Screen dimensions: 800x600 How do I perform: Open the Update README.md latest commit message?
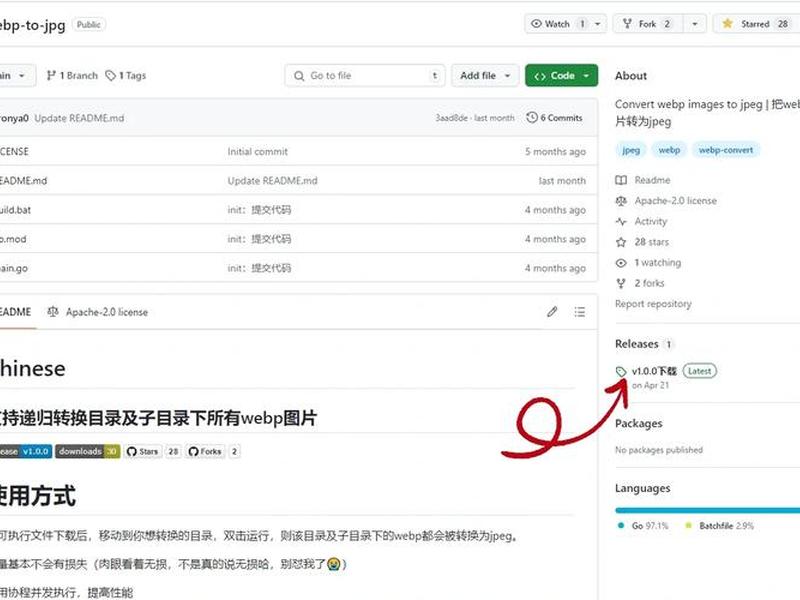pyautogui.click(x=79, y=118)
